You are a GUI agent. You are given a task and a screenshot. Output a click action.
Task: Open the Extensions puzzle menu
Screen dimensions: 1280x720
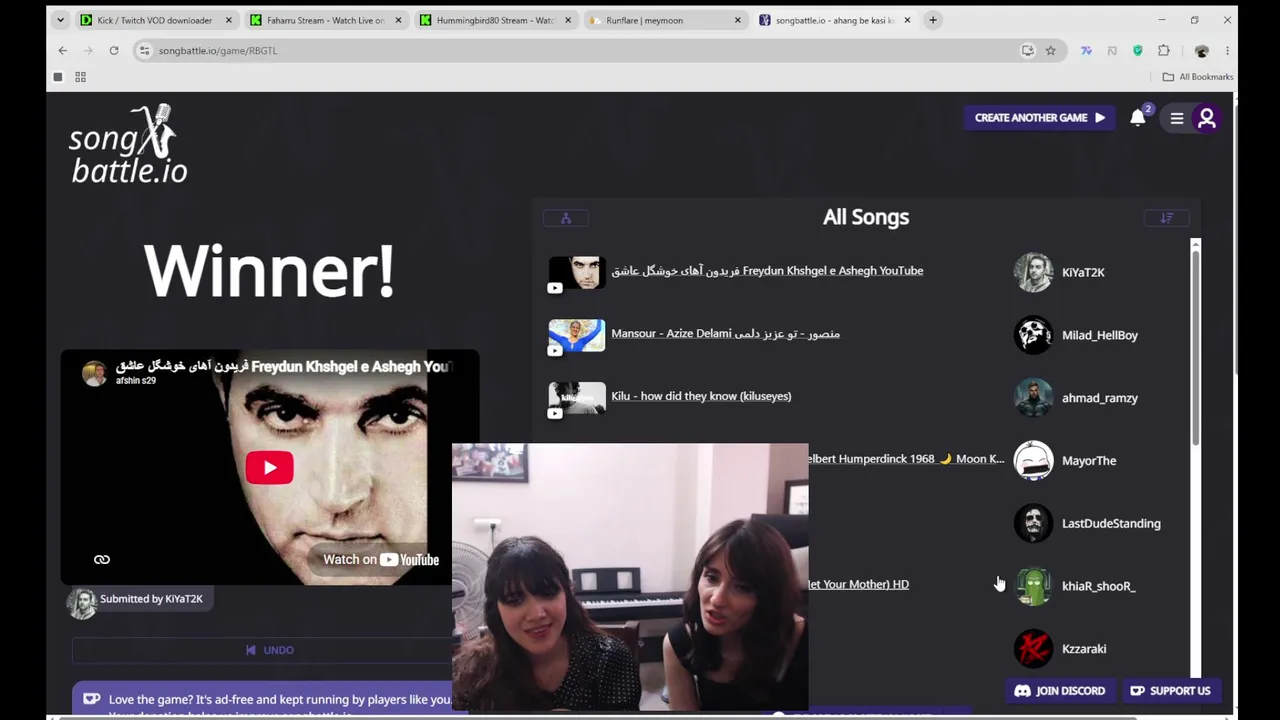tap(1164, 51)
